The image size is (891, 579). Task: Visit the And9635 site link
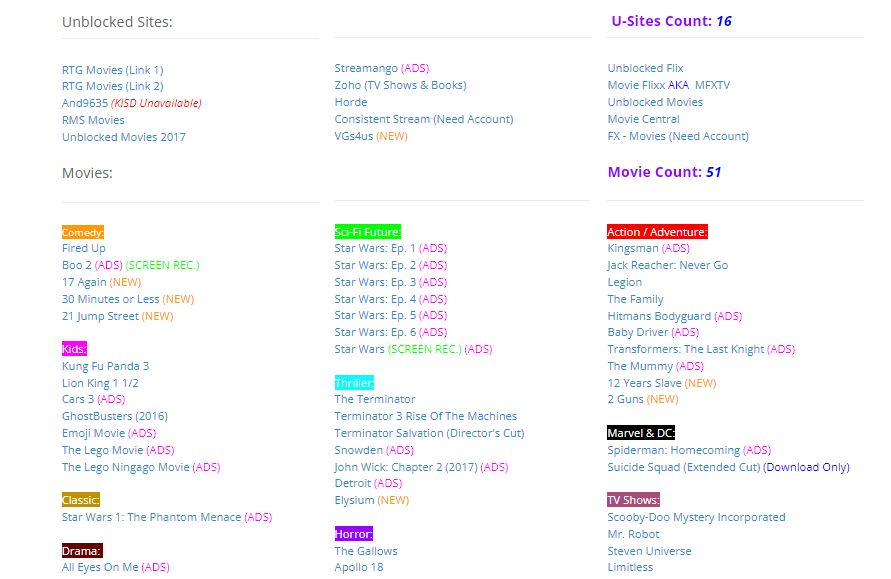[x=85, y=103]
